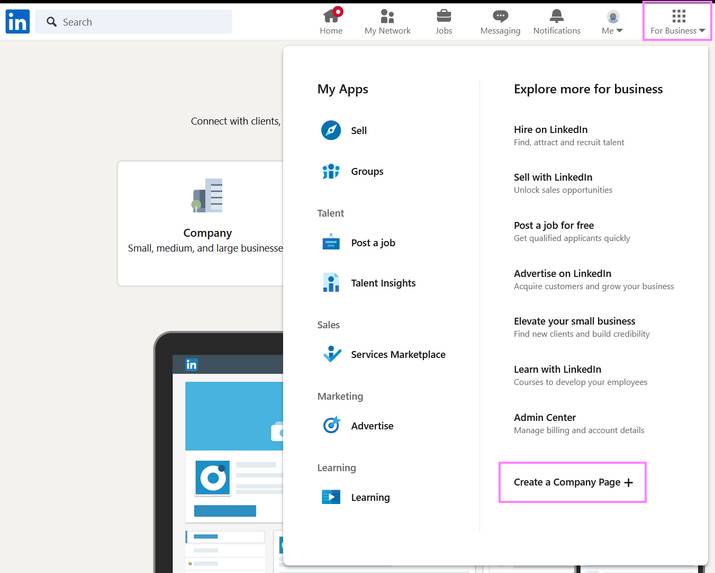Click the My Apps heading
Viewport: 715px width, 573px height.
(x=342, y=89)
